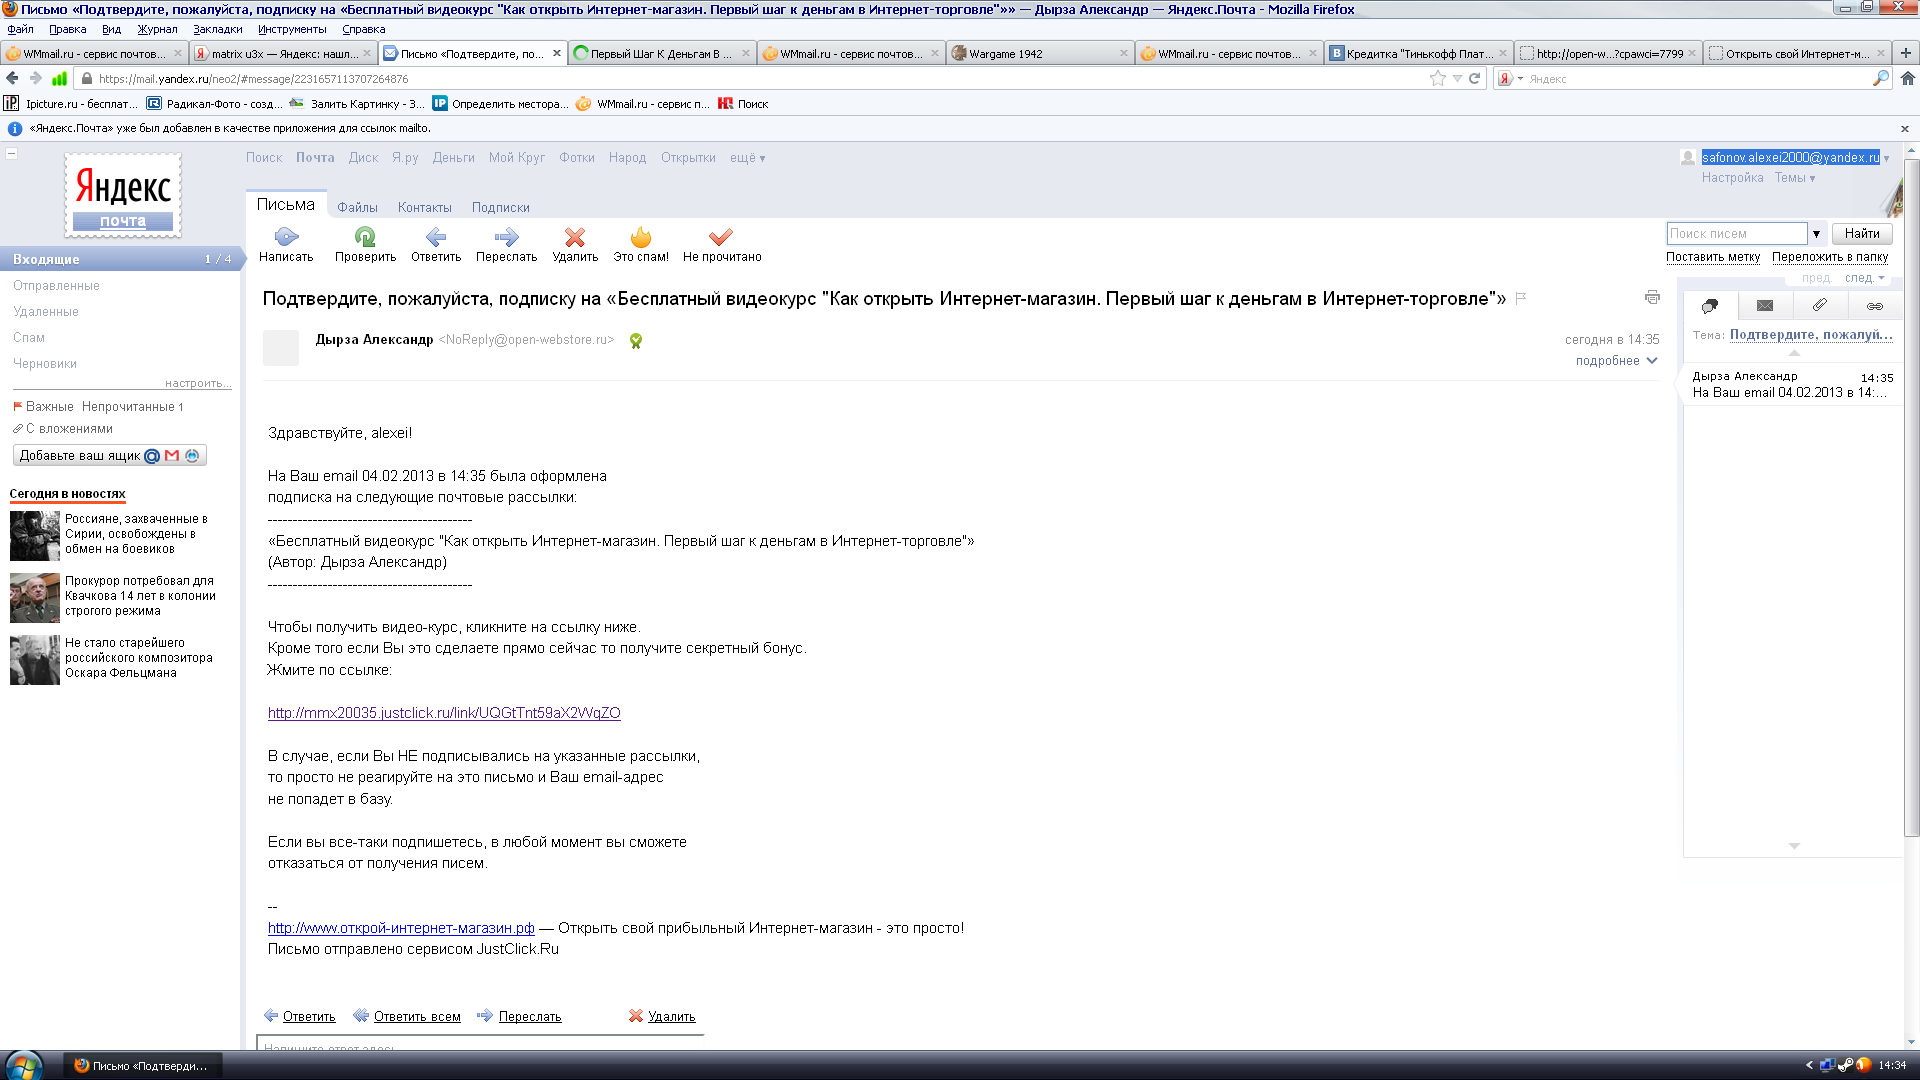Click the Написать compose icon
Screen dimensions: 1920x1080
286,237
